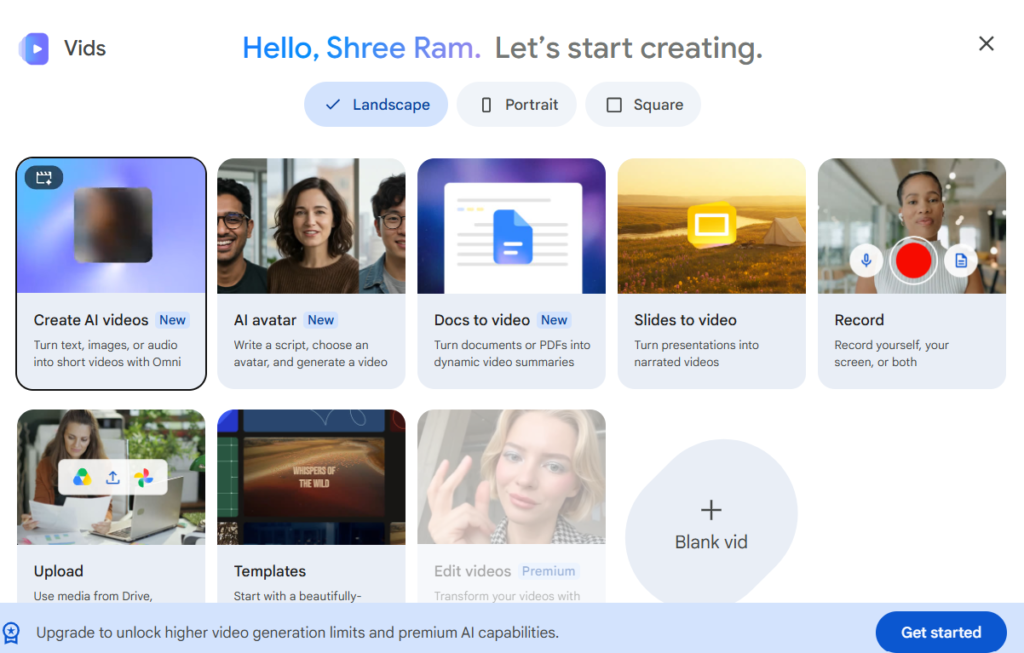Click the "Record yourself, your screen, or both" description
1024x653 pixels.
(x=891, y=353)
